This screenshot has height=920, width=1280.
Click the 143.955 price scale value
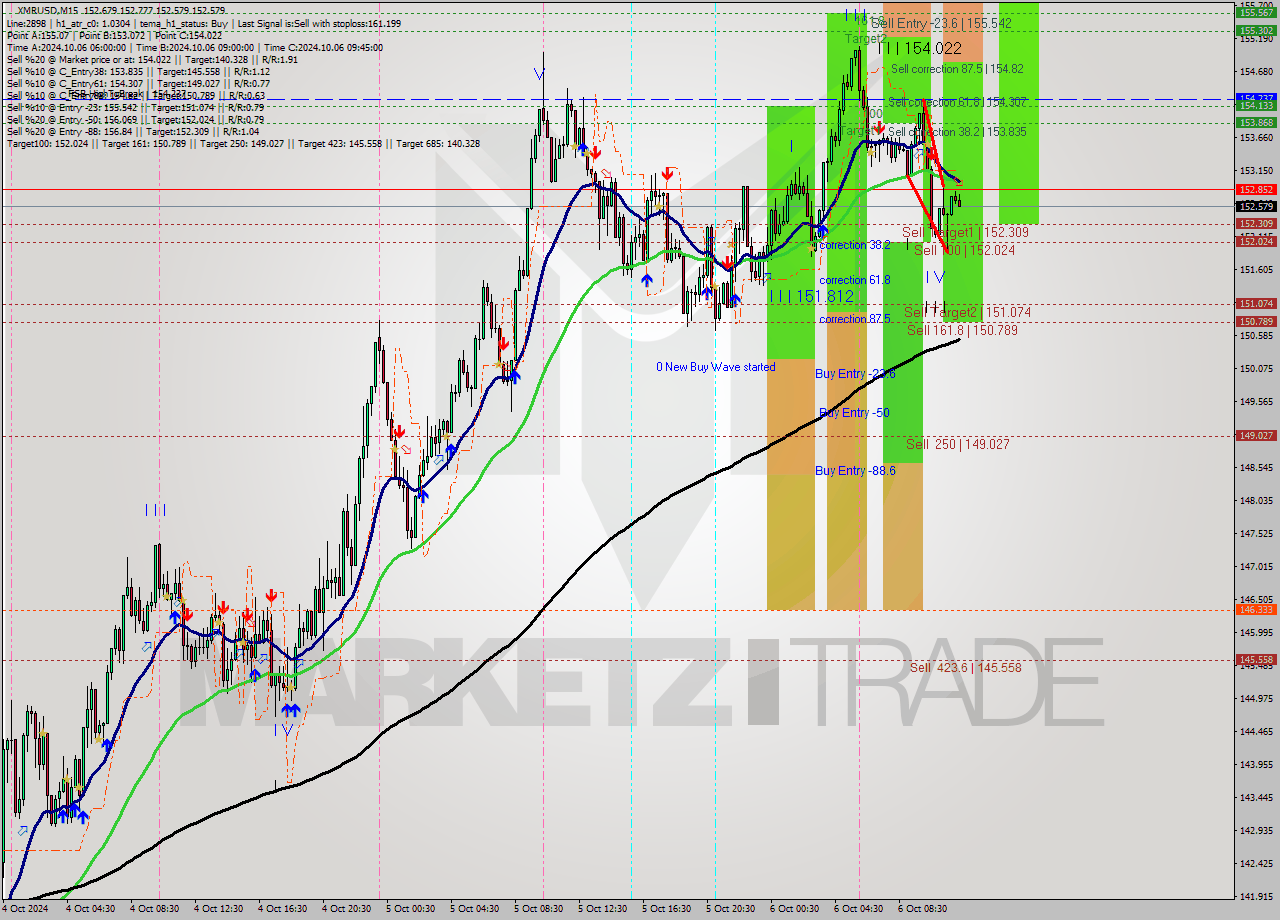(1257, 764)
